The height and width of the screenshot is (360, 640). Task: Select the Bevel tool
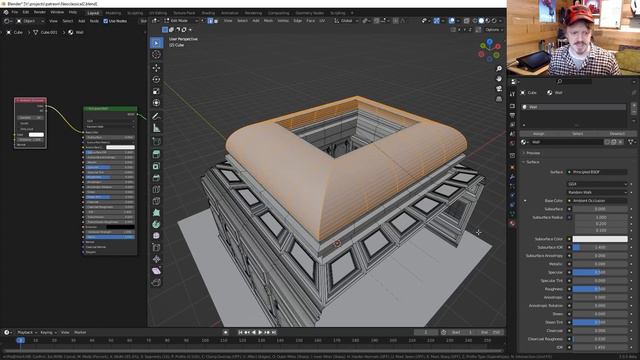156,178
